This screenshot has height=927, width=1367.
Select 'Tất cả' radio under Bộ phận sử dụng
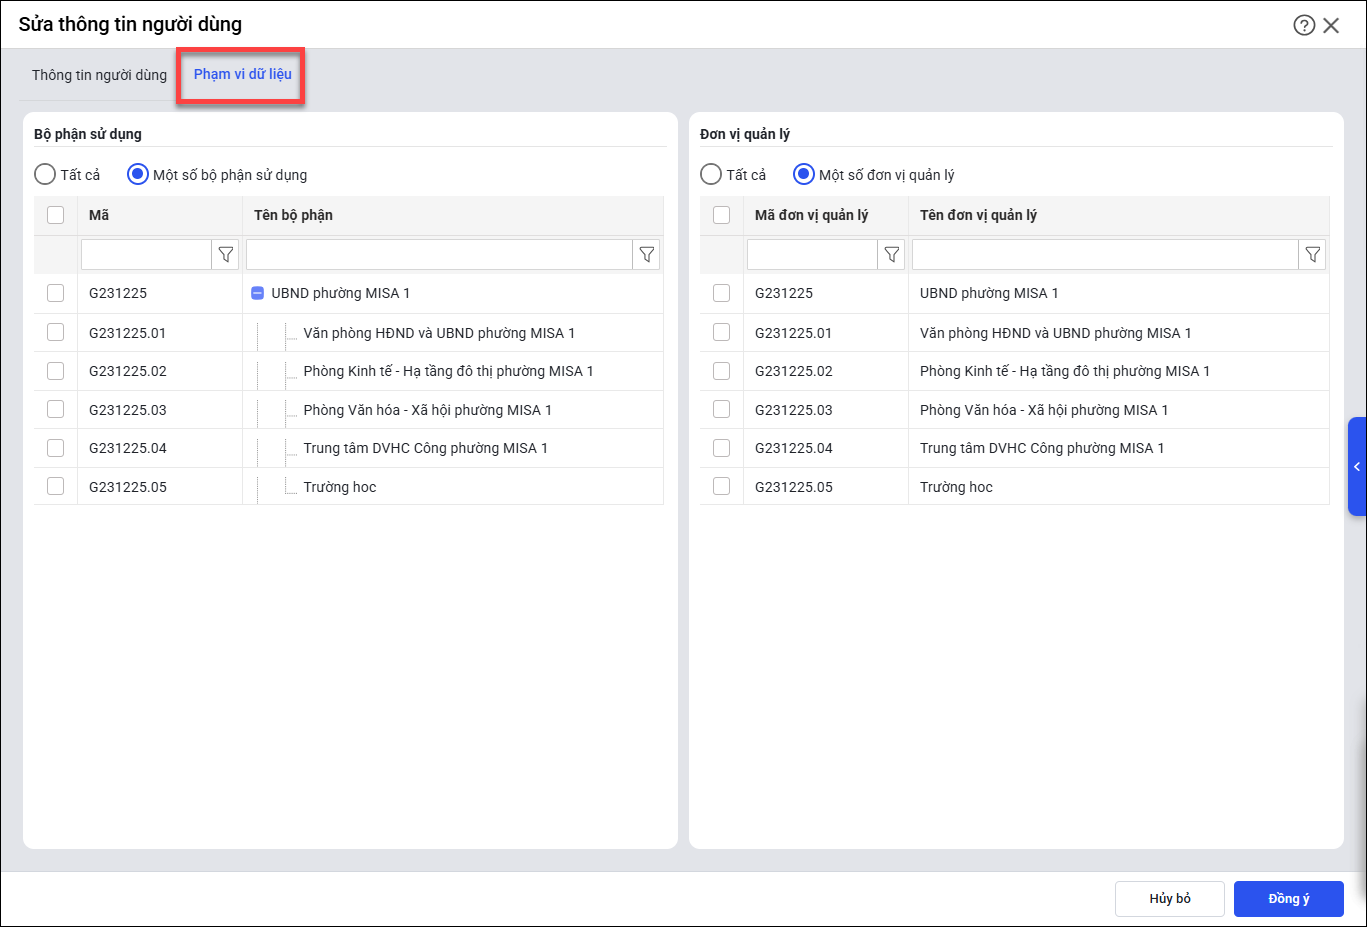[45, 175]
